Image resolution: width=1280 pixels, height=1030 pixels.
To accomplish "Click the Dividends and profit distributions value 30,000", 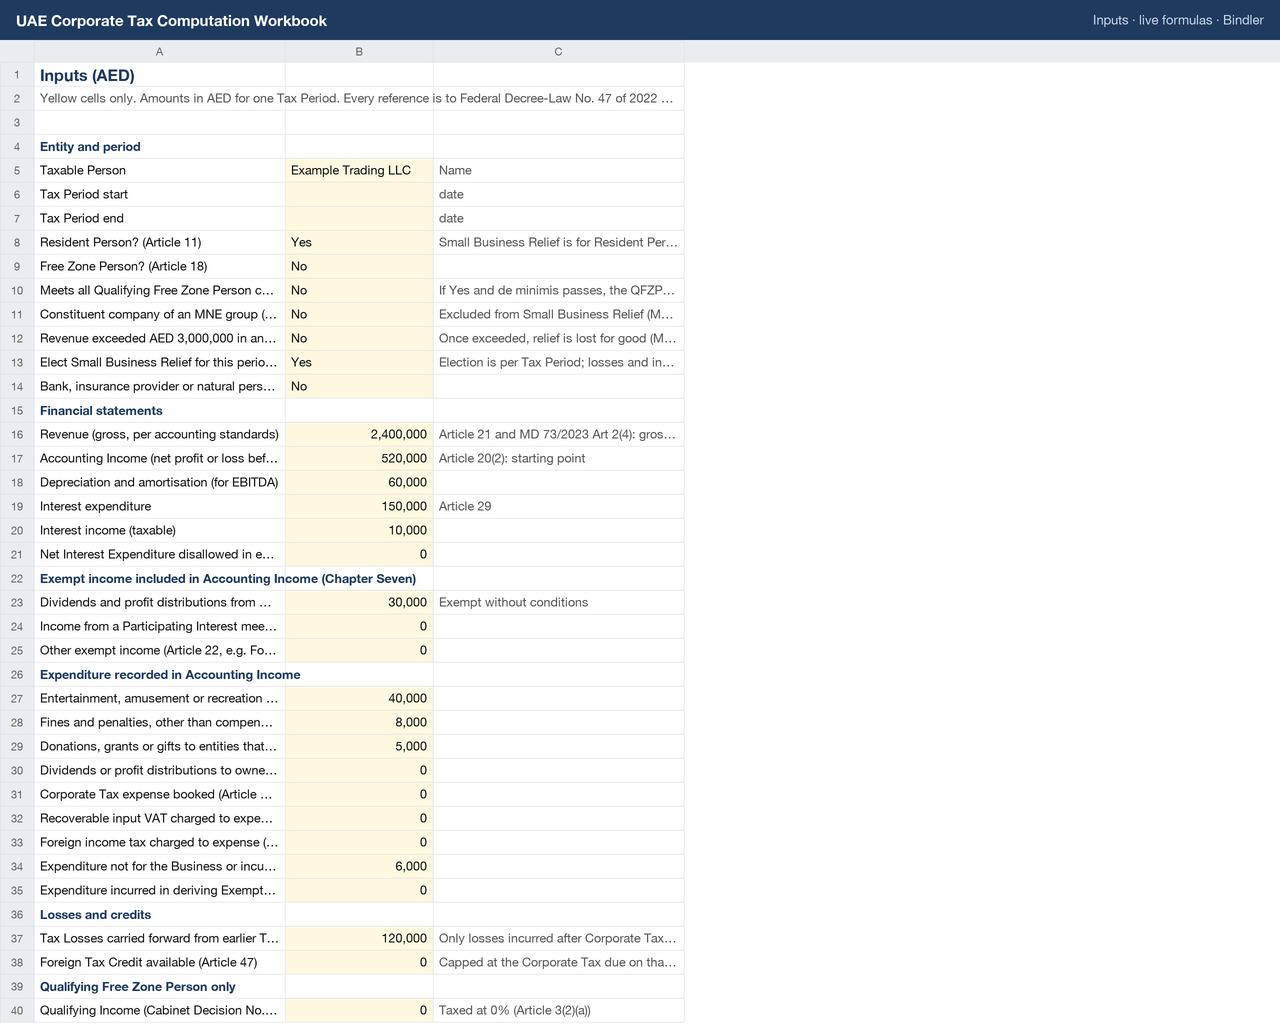I will [359, 602].
